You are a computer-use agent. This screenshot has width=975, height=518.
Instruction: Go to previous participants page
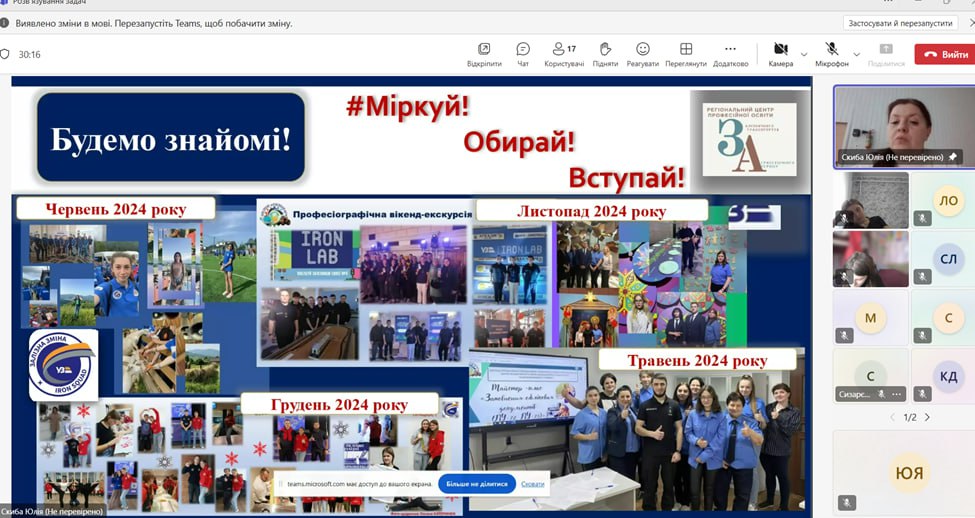[x=892, y=417]
